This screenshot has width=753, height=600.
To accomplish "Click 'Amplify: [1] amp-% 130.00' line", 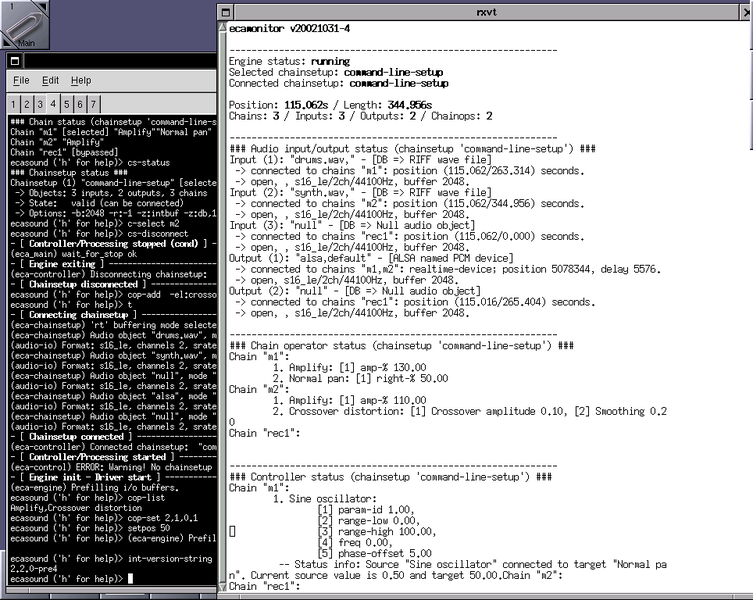I will coord(350,367).
